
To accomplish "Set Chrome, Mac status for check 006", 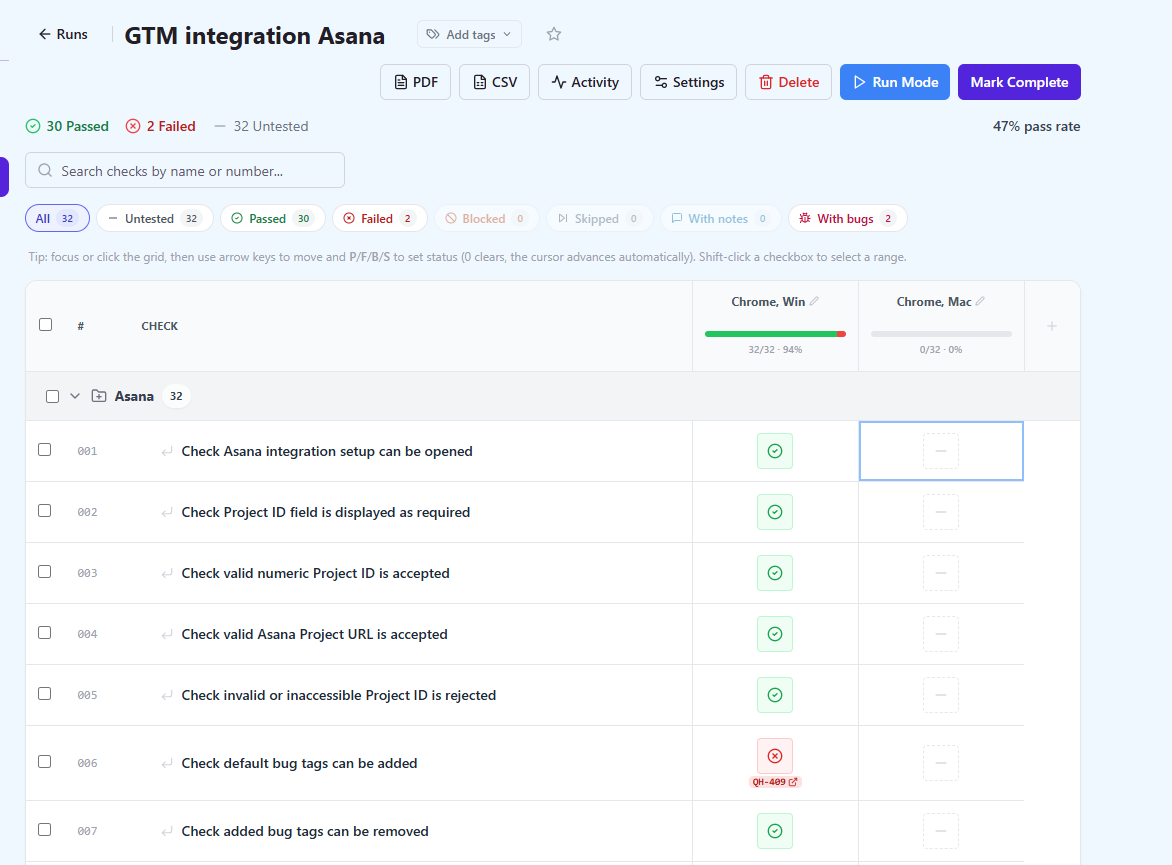I will 941,763.
